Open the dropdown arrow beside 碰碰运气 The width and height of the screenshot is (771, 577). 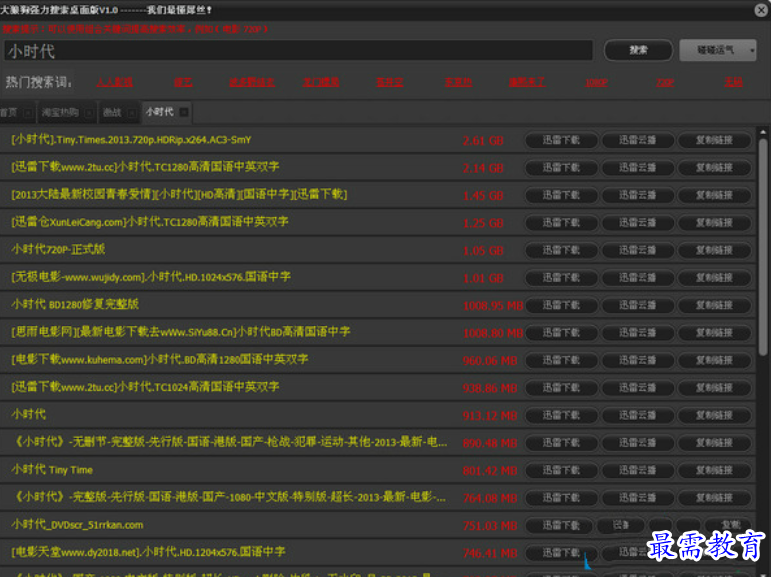pos(752,50)
